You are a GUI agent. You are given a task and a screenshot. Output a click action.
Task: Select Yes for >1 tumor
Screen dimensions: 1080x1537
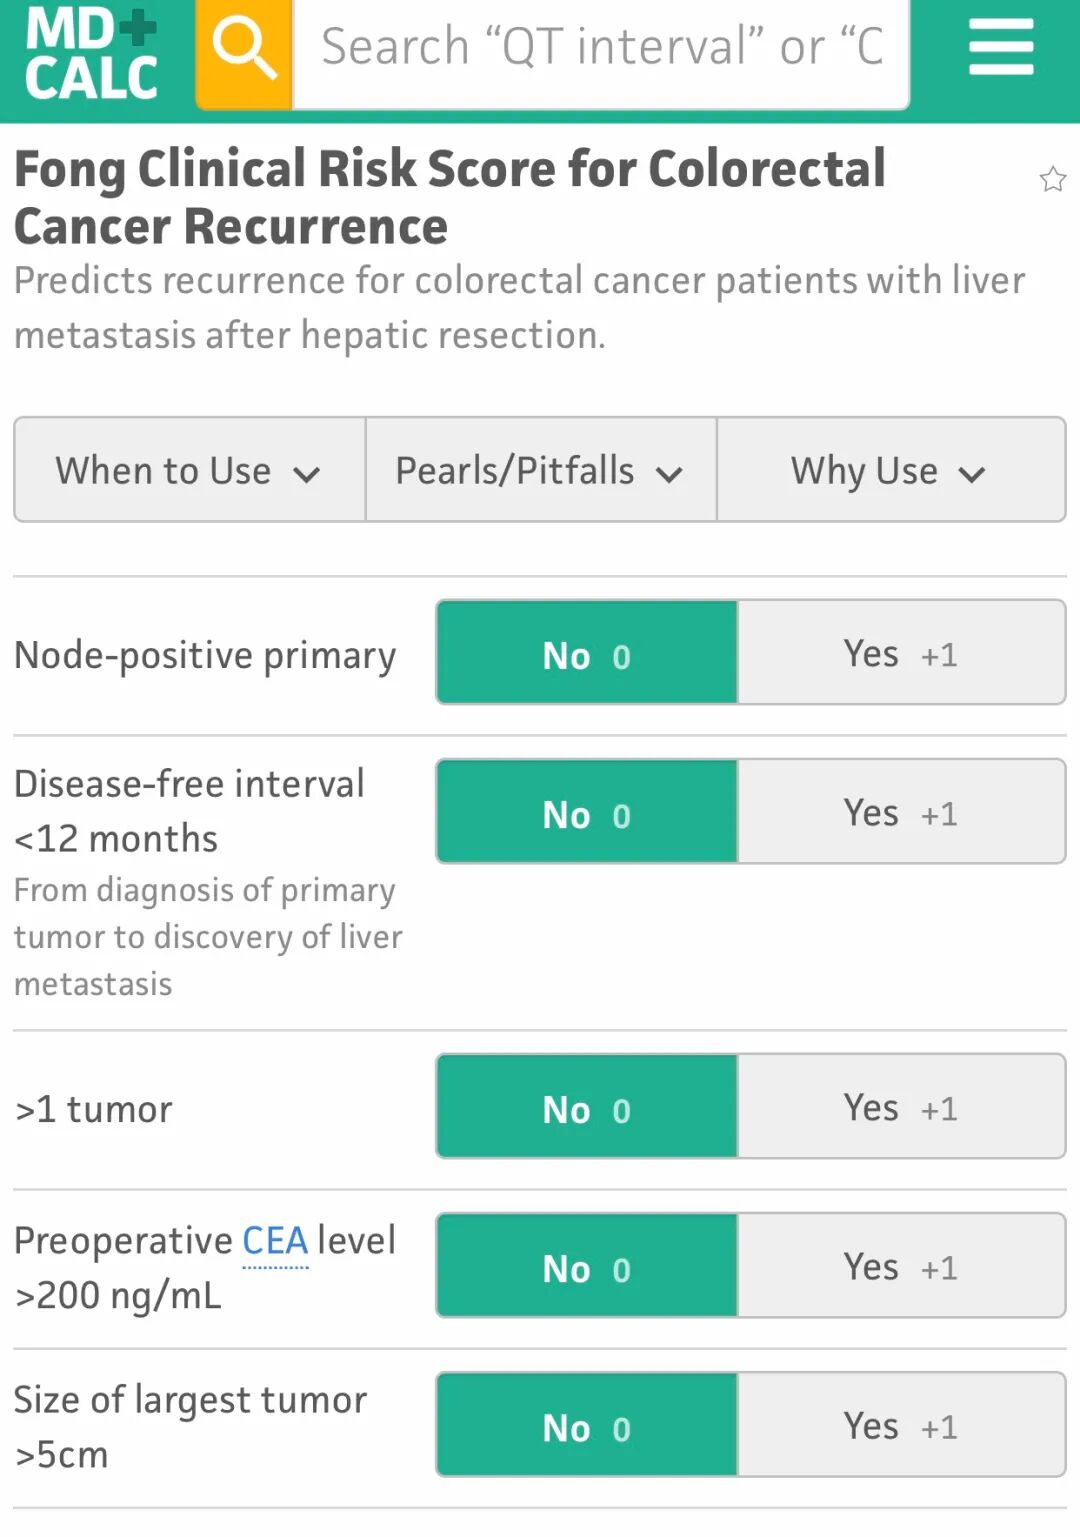pos(900,1108)
